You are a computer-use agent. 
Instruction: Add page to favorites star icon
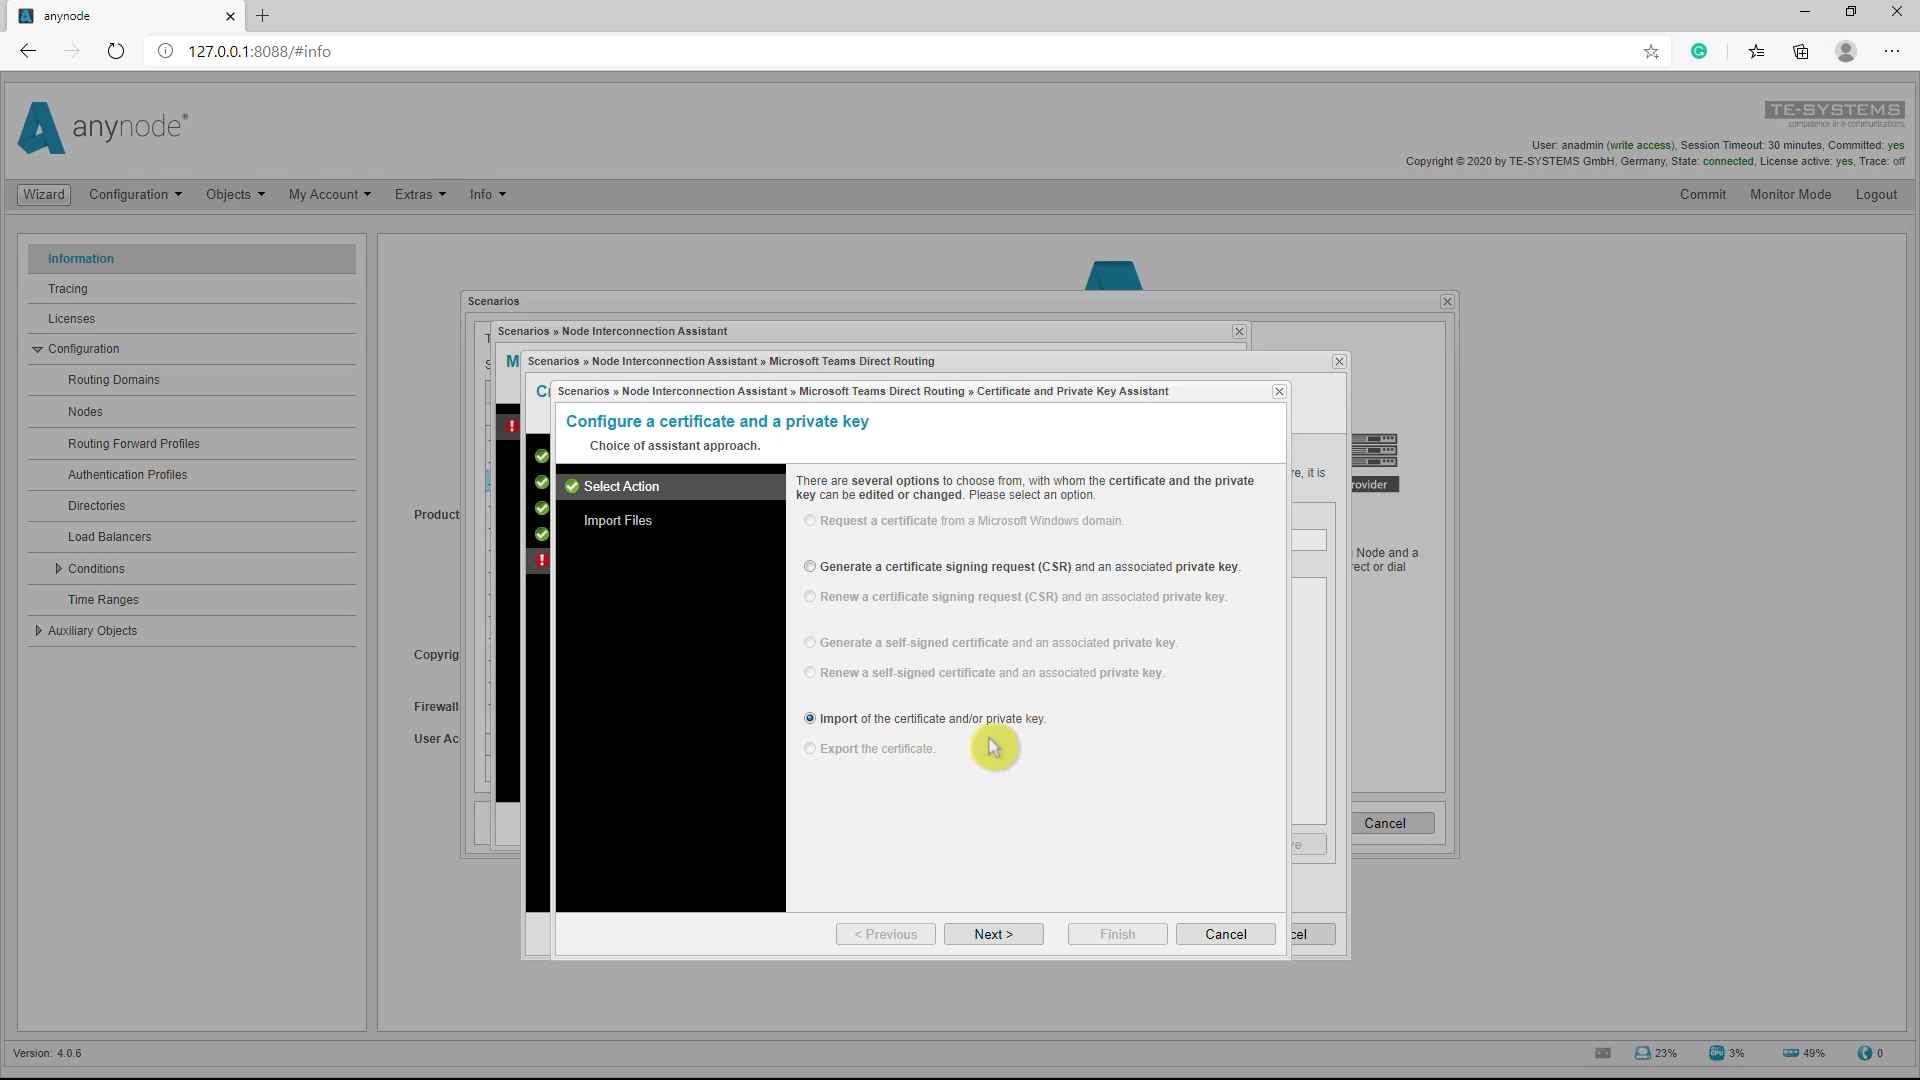(x=1651, y=51)
